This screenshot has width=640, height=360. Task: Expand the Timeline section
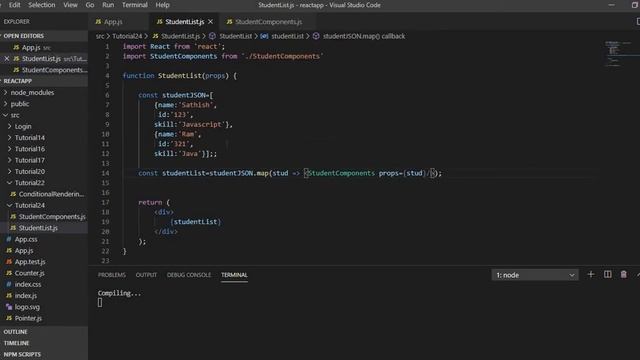[x=16, y=343]
